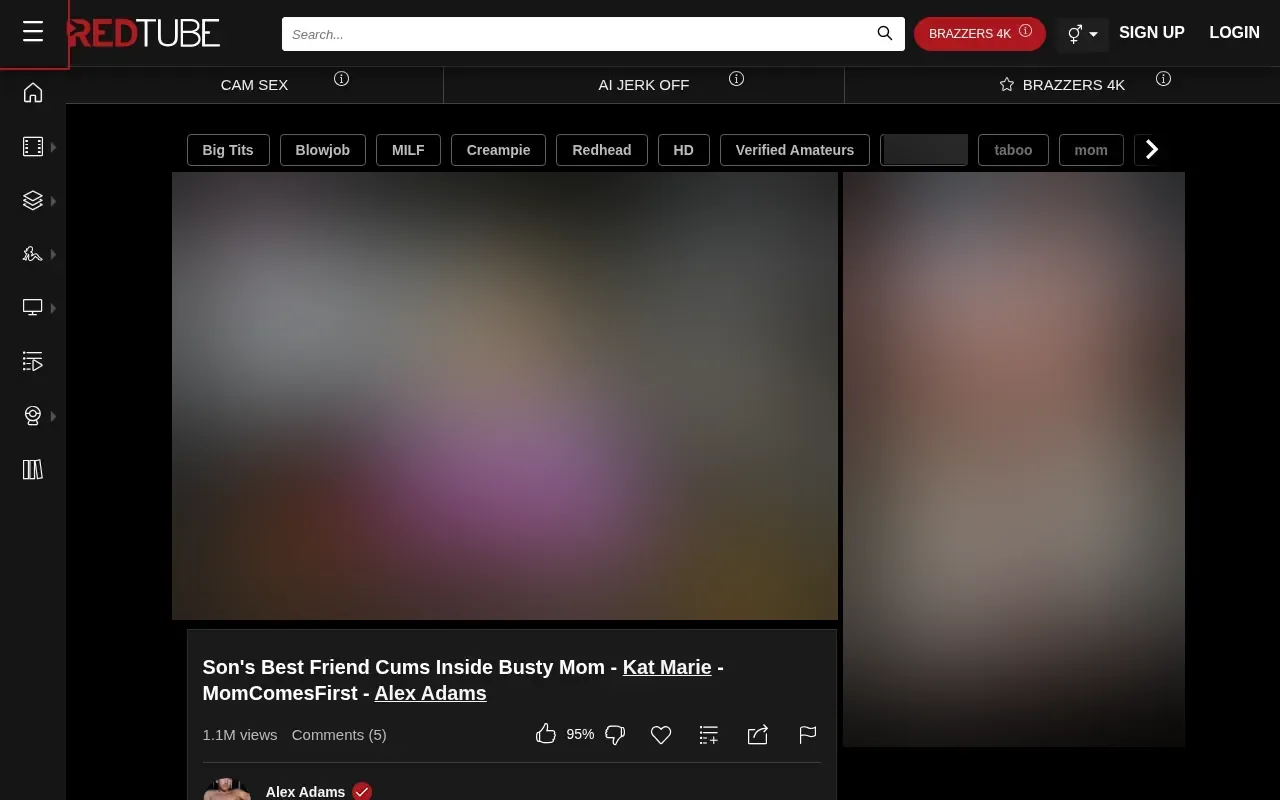Like the video with thumbs up
1280x800 pixels.
point(546,734)
